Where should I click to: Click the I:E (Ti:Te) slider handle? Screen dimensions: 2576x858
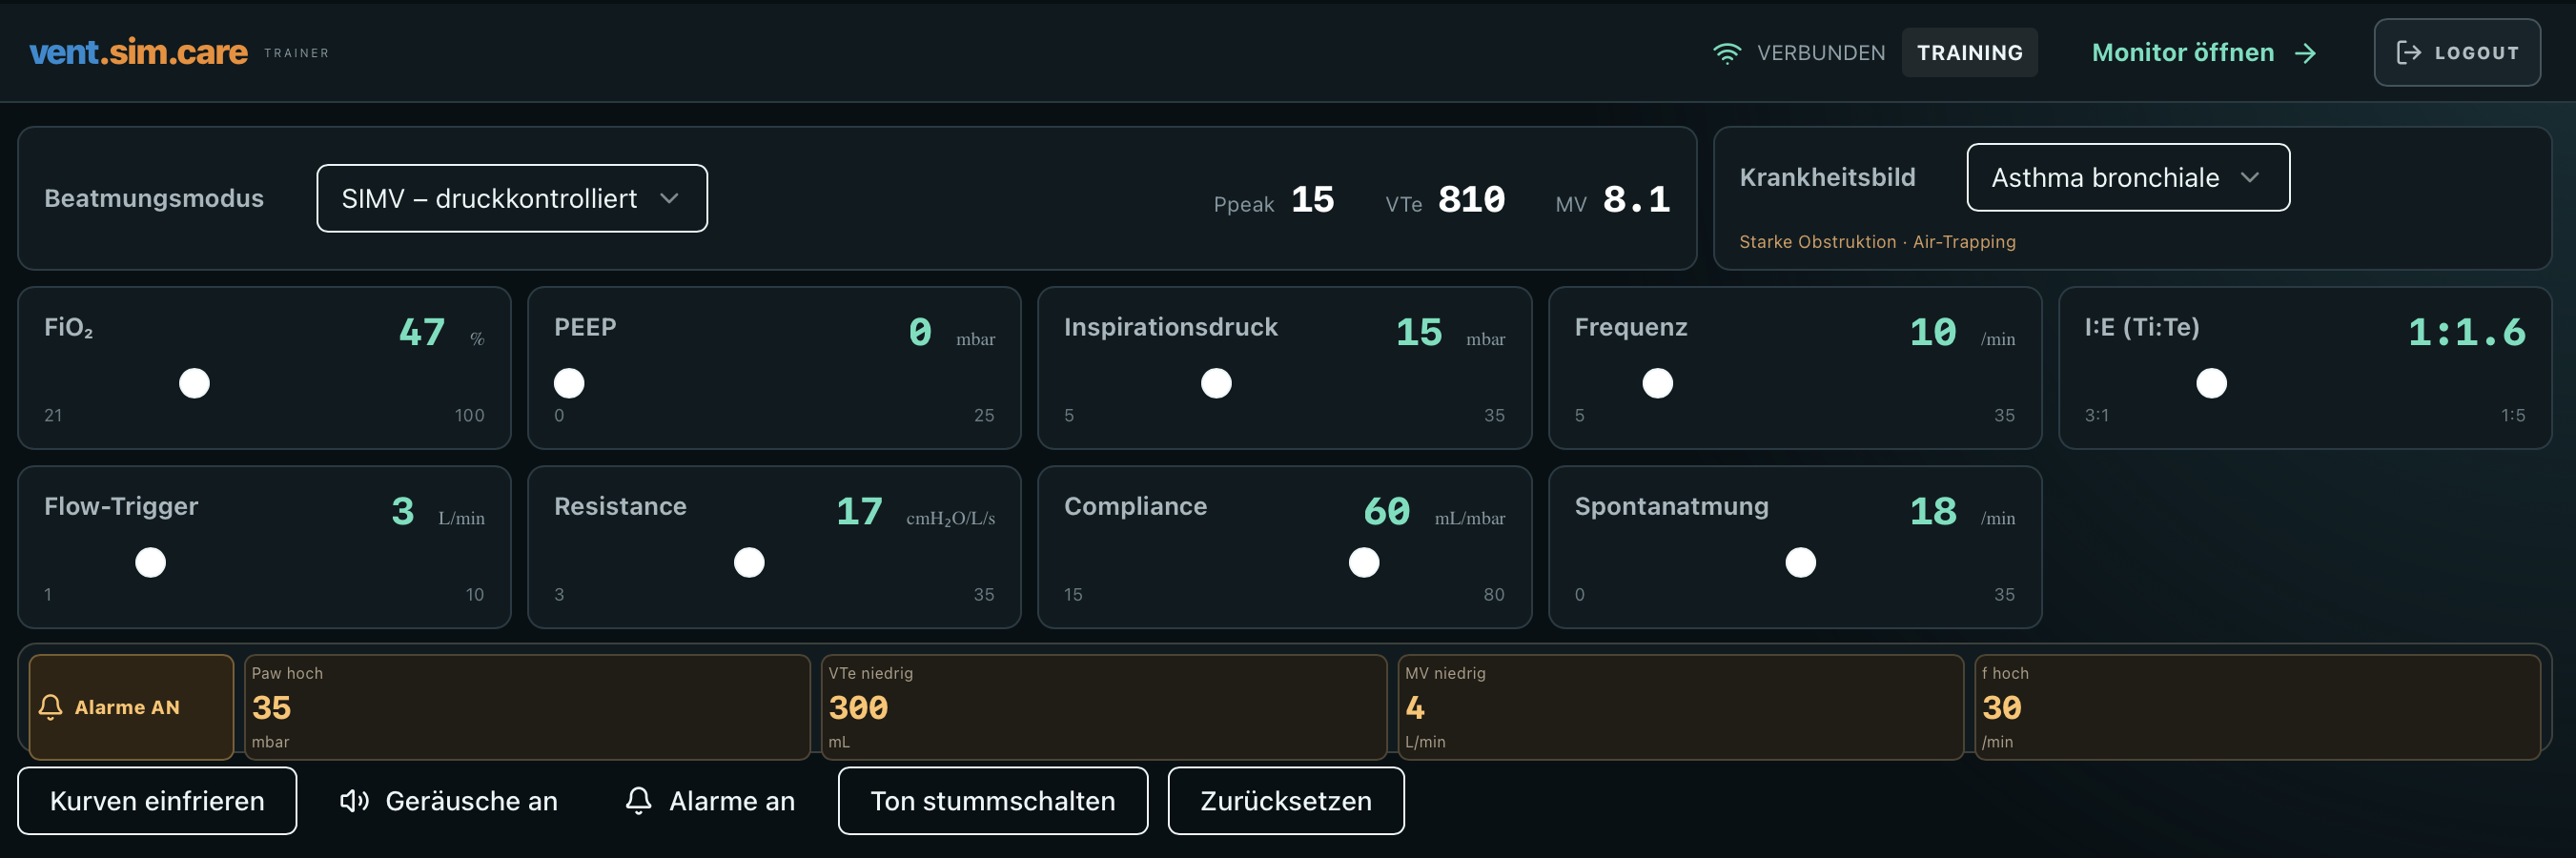(x=2211, y=383)
